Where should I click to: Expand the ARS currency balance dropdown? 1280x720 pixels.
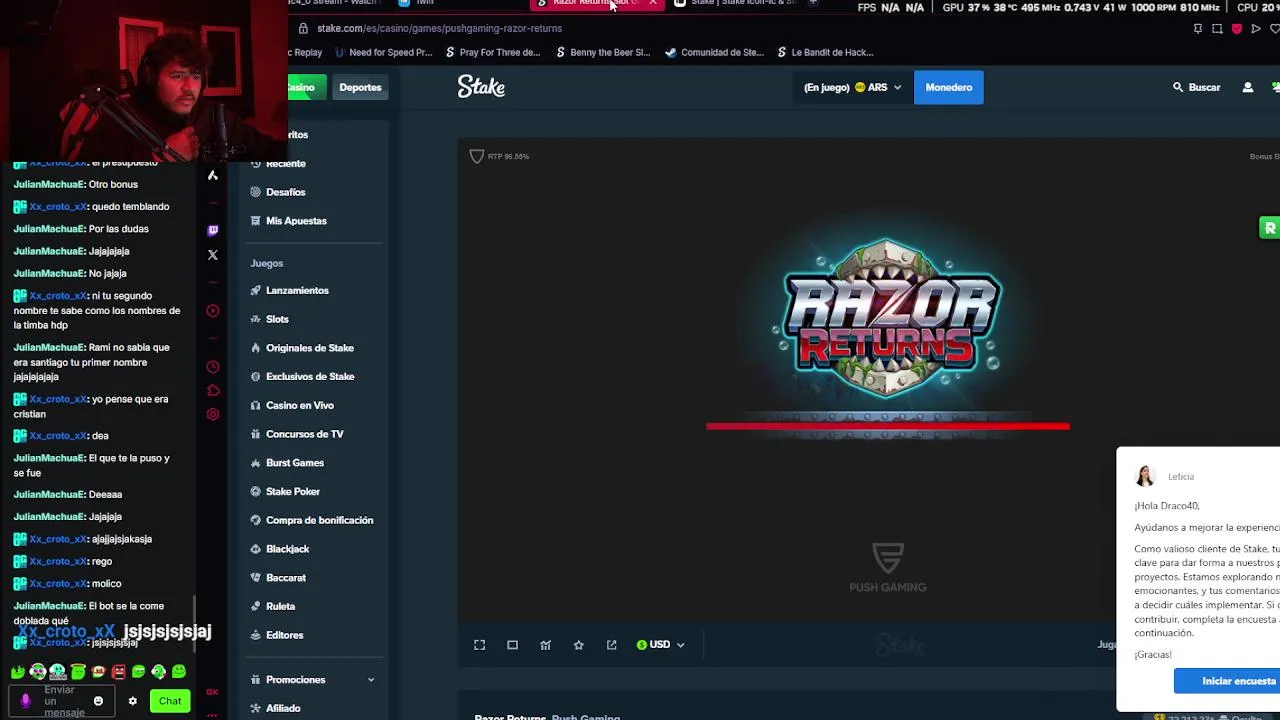[852, 87]
